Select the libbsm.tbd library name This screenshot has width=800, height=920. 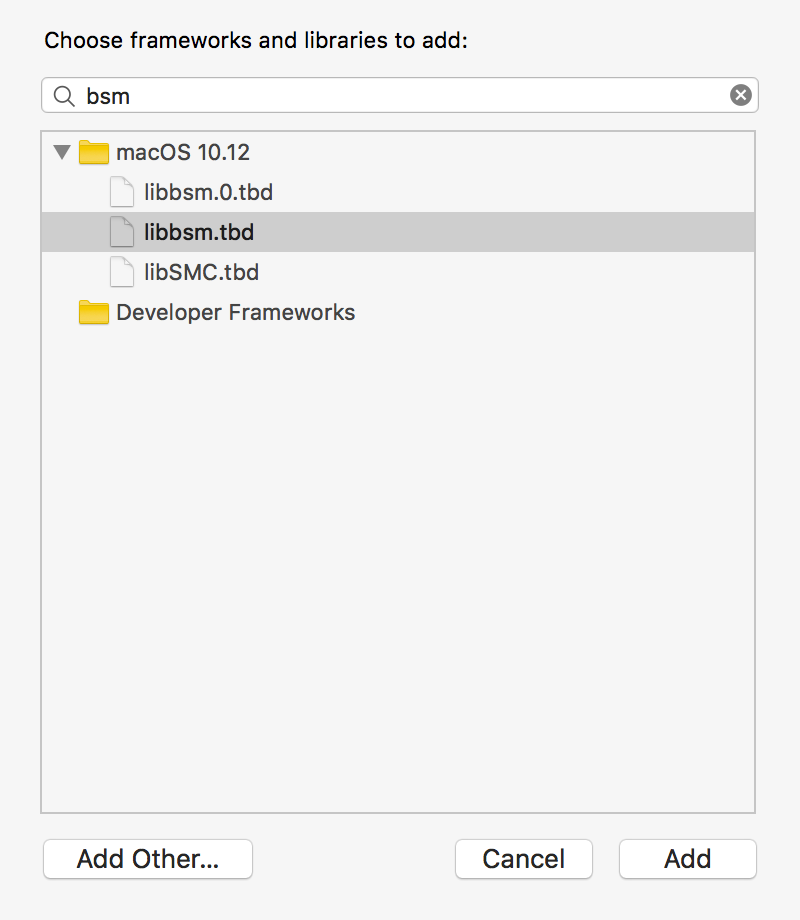(x=199, y=232)
